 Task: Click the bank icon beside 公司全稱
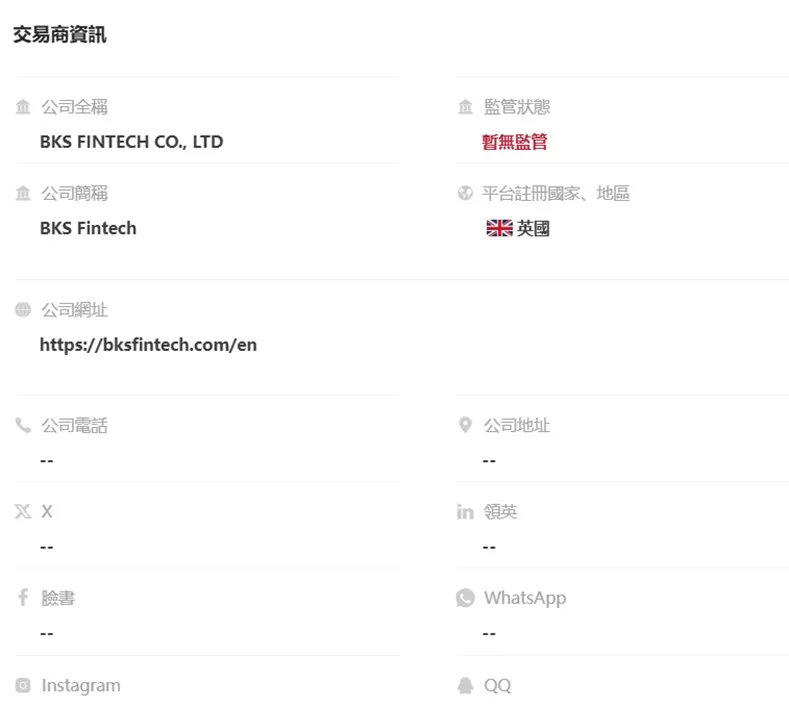click(23, 107)
